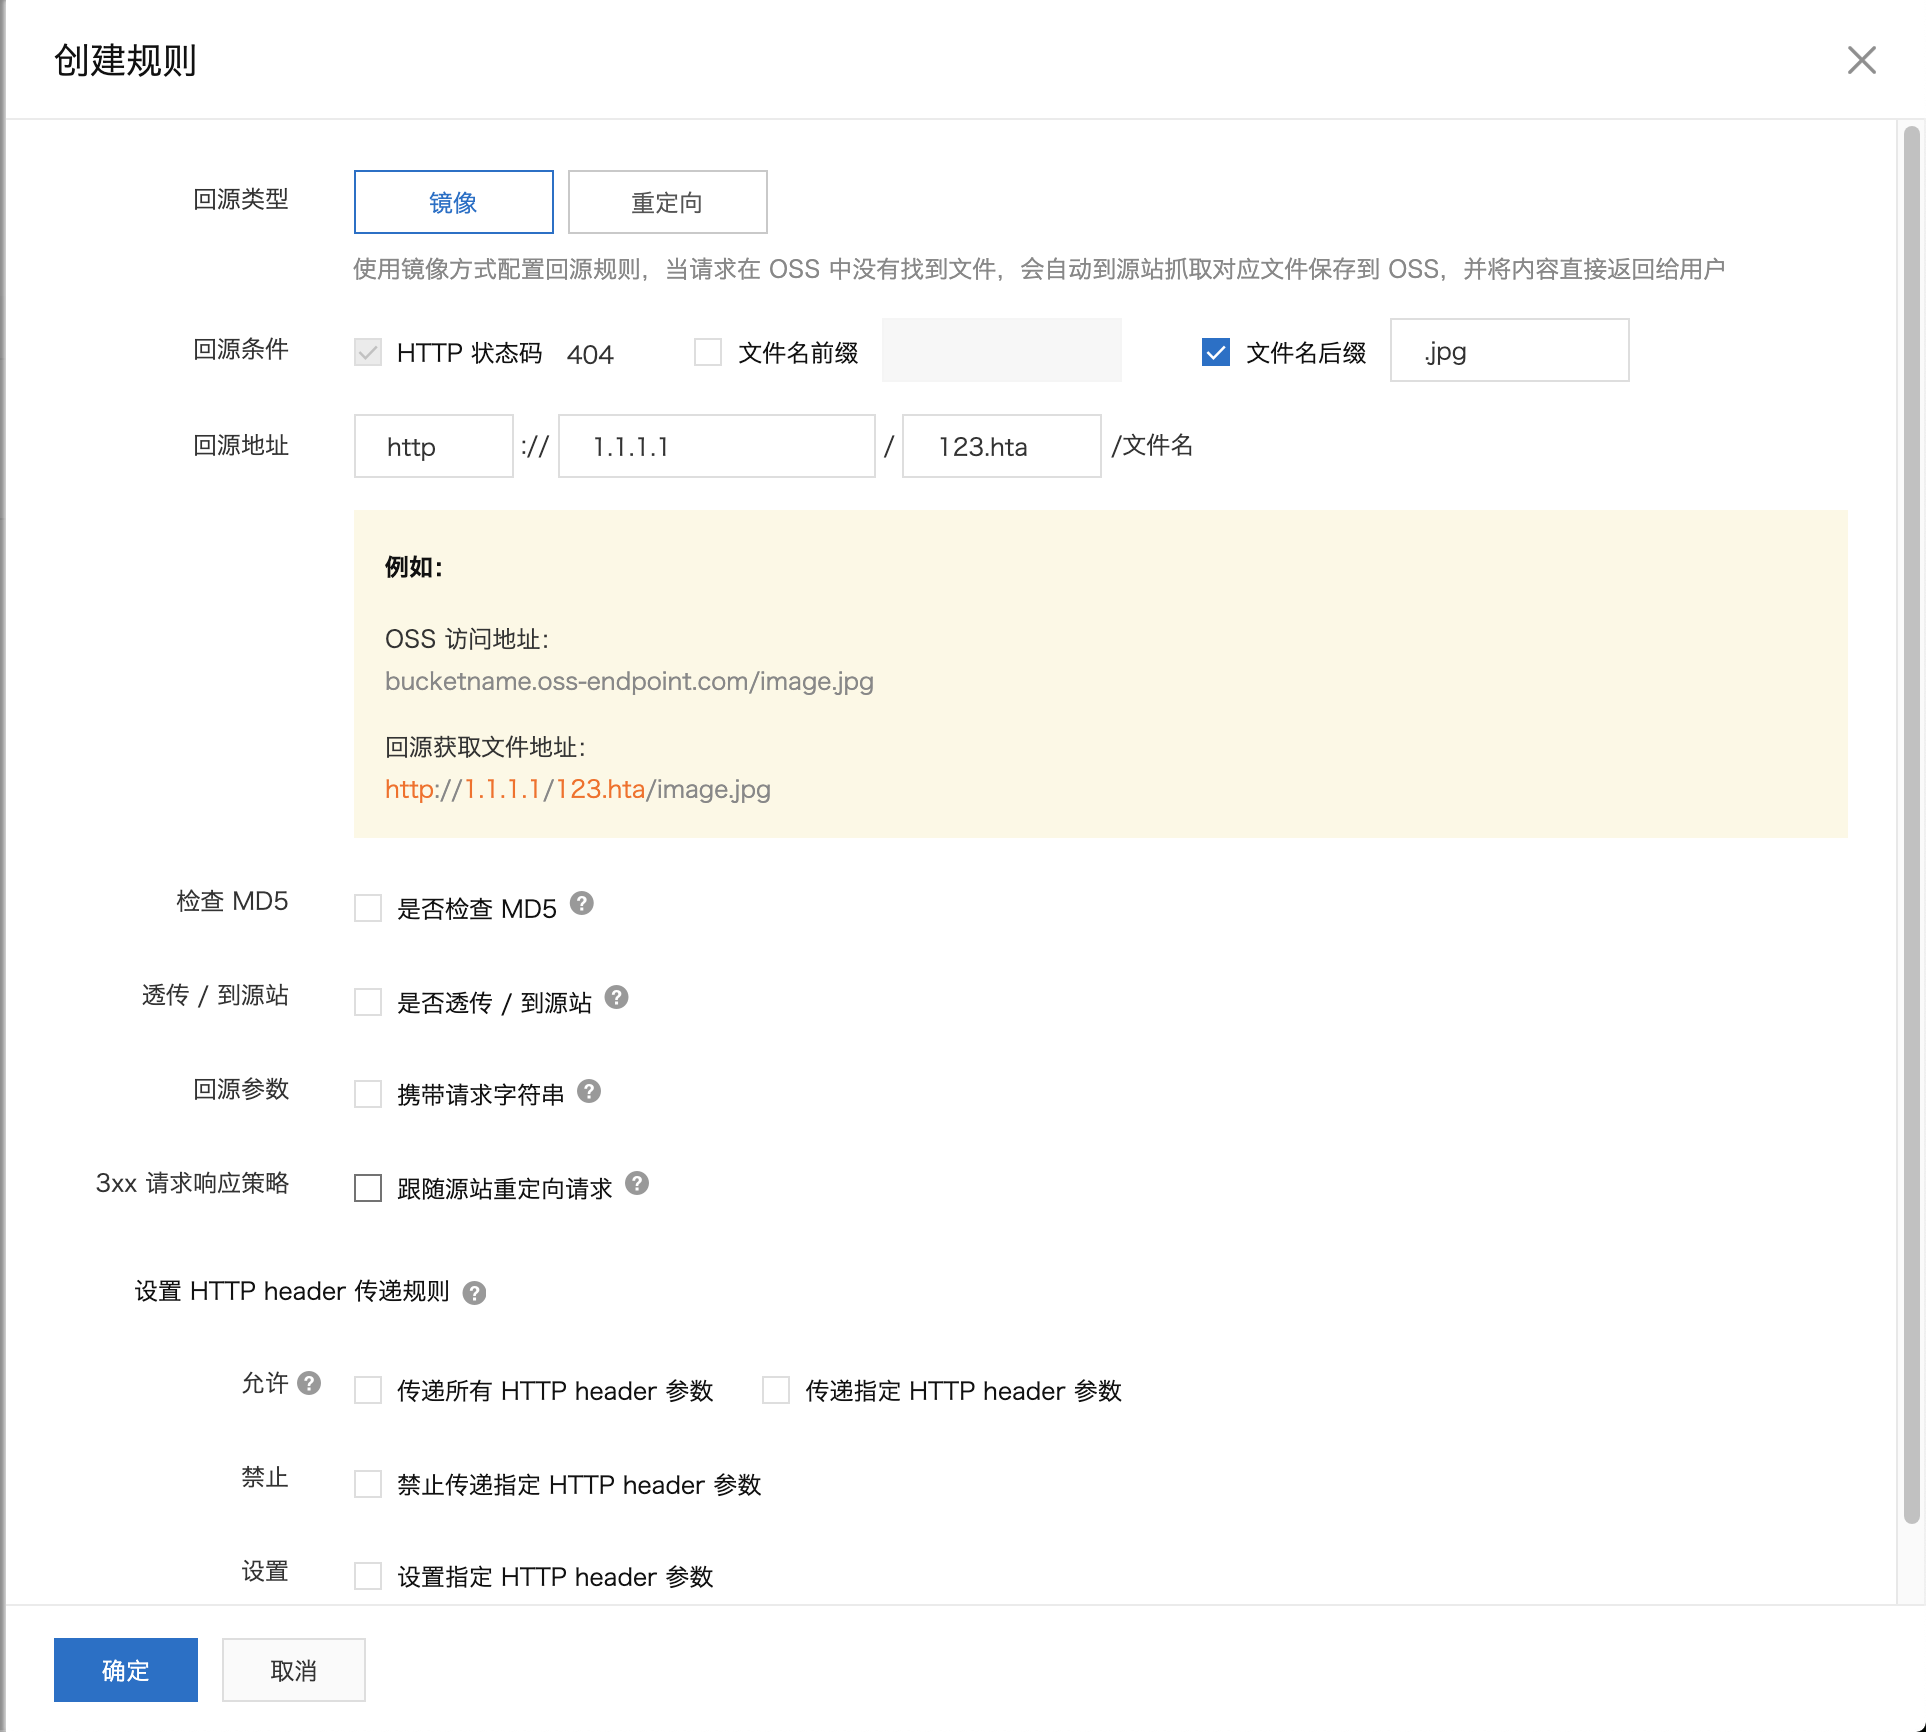The image size is (1926, 1732).
Task: Click the 文件名后缀 .jpg input field
Action: pyautogui.click(x=1509, y=350)
